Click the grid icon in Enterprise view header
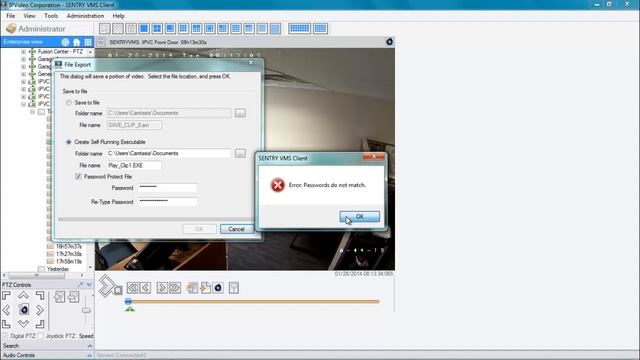The height and width of the screenshot is (360, 640). 88,42
